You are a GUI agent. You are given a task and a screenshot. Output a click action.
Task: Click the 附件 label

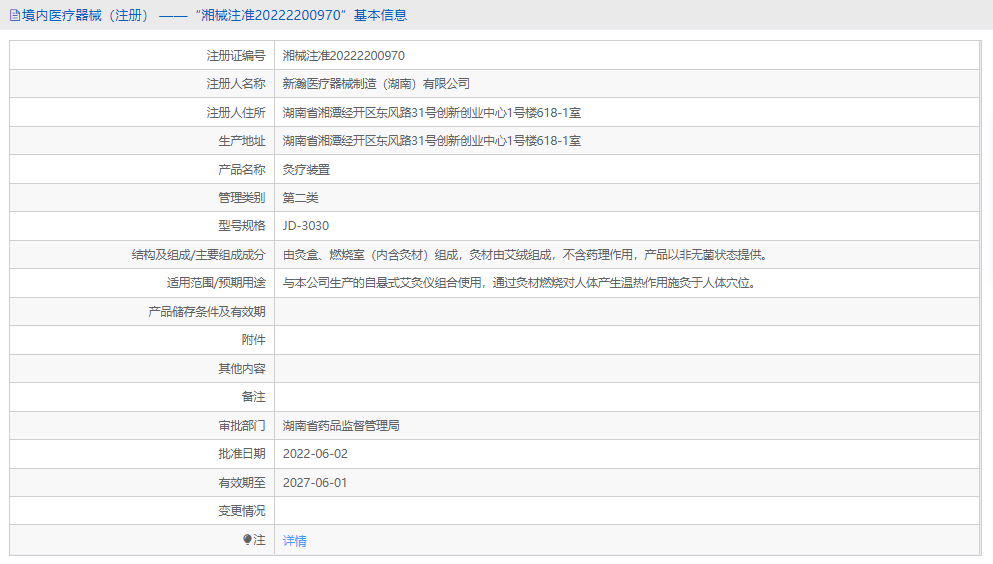tap(253, 340)
